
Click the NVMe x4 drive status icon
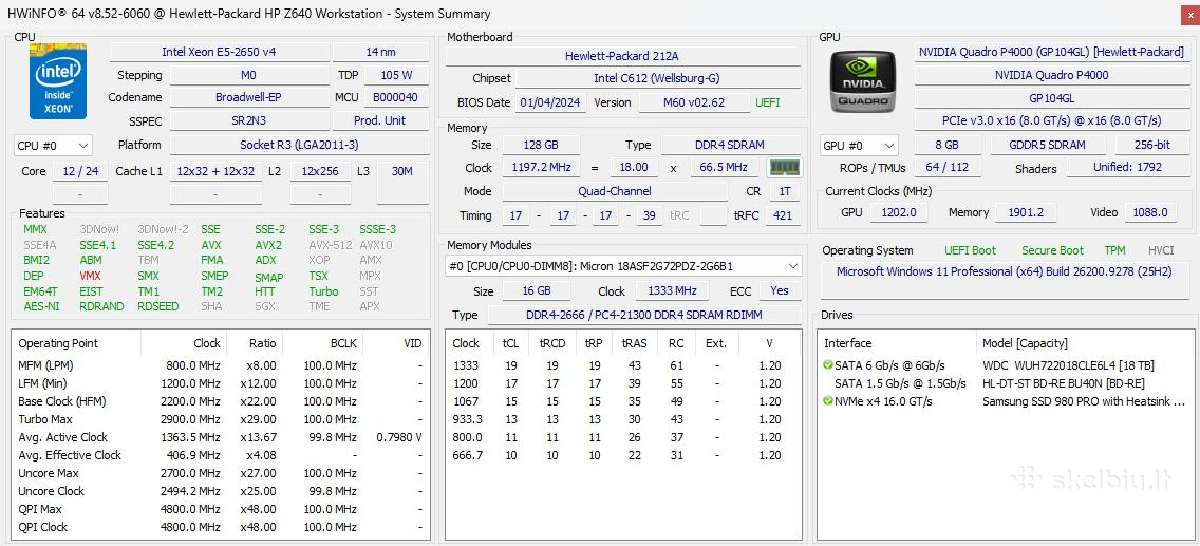pos(827,402)
